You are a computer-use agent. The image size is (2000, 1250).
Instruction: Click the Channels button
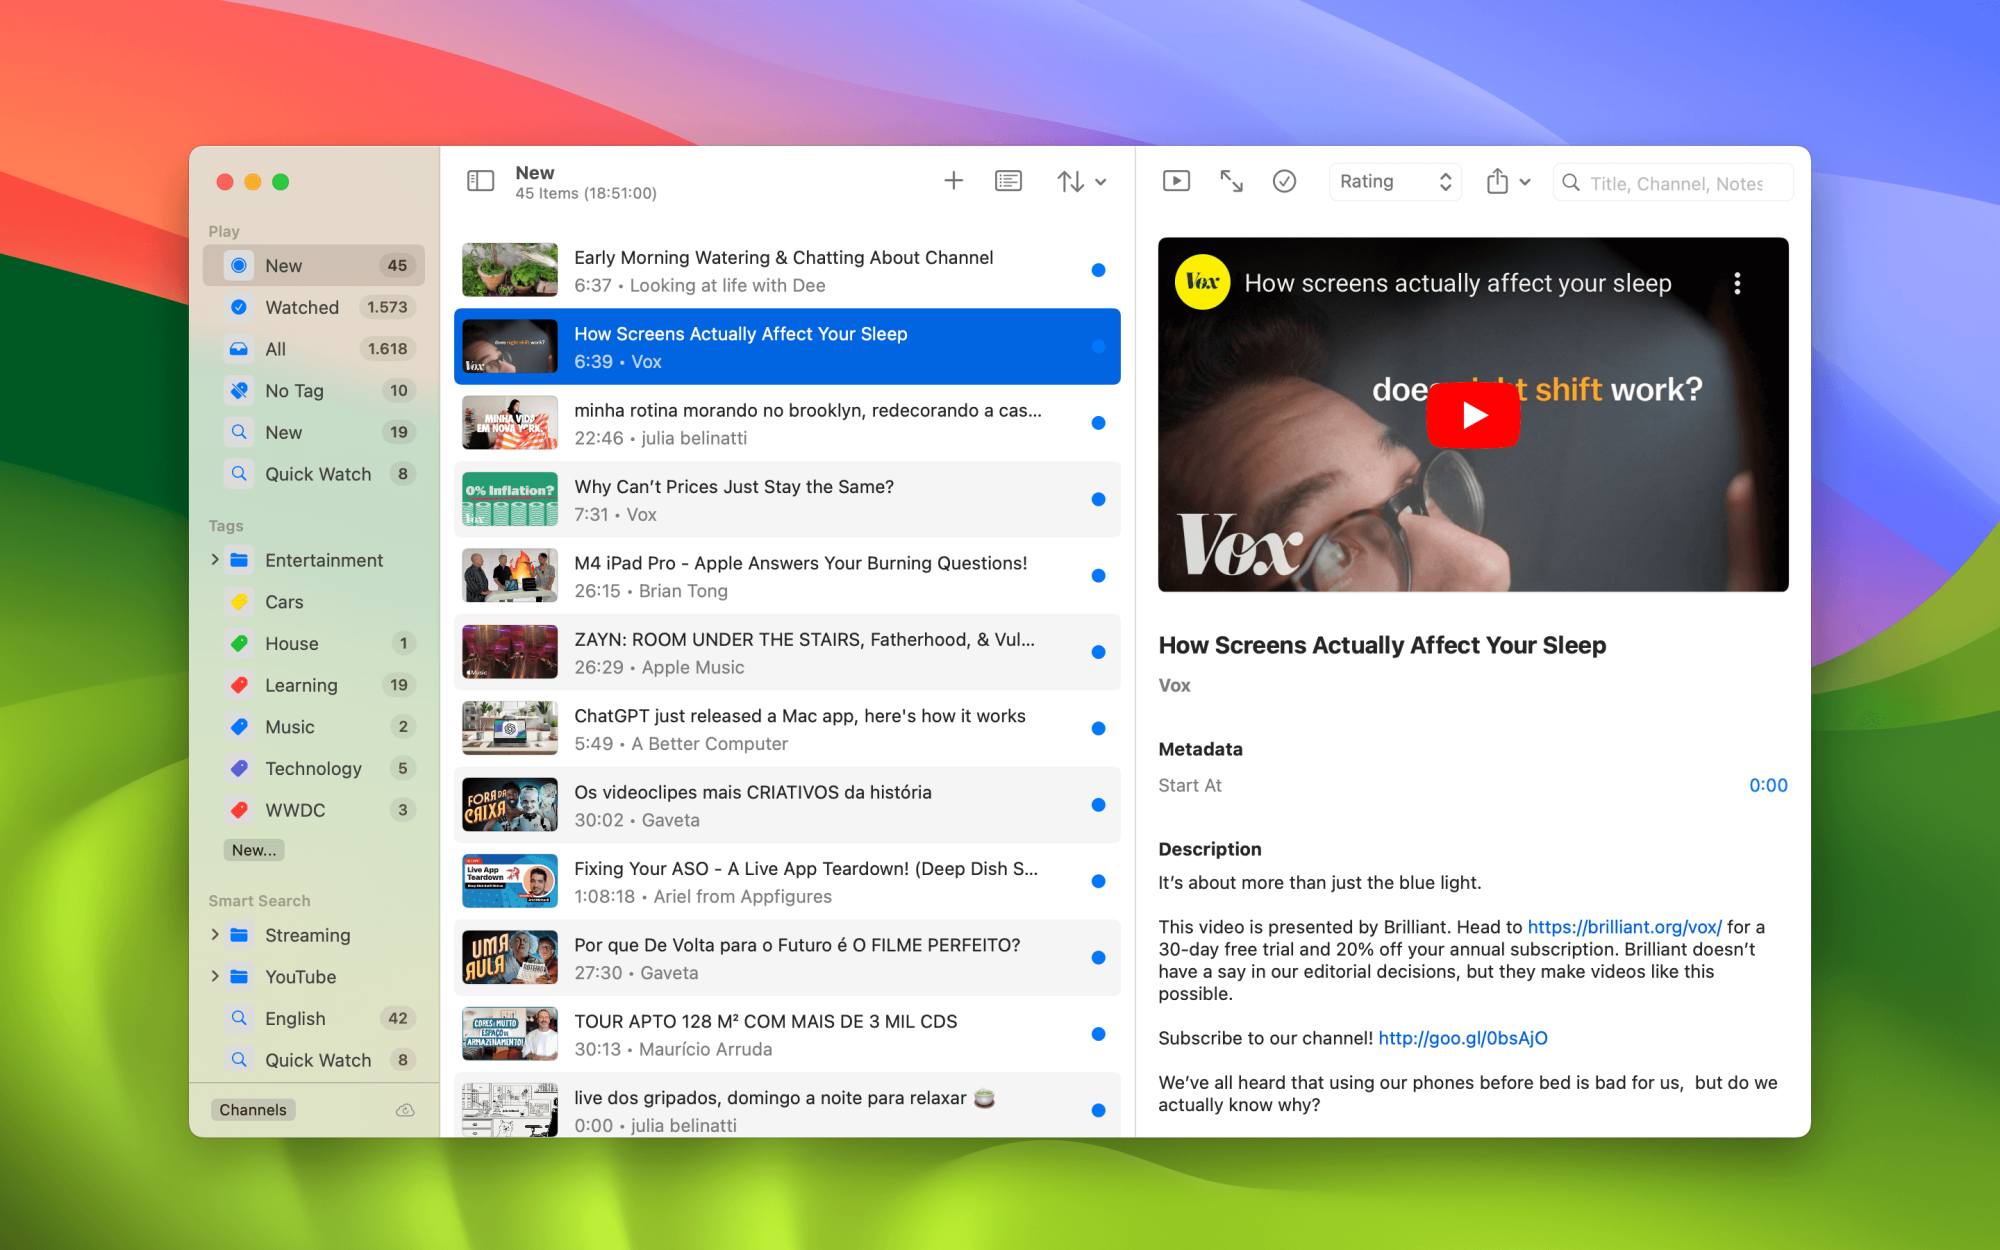tap(253, 1110)
